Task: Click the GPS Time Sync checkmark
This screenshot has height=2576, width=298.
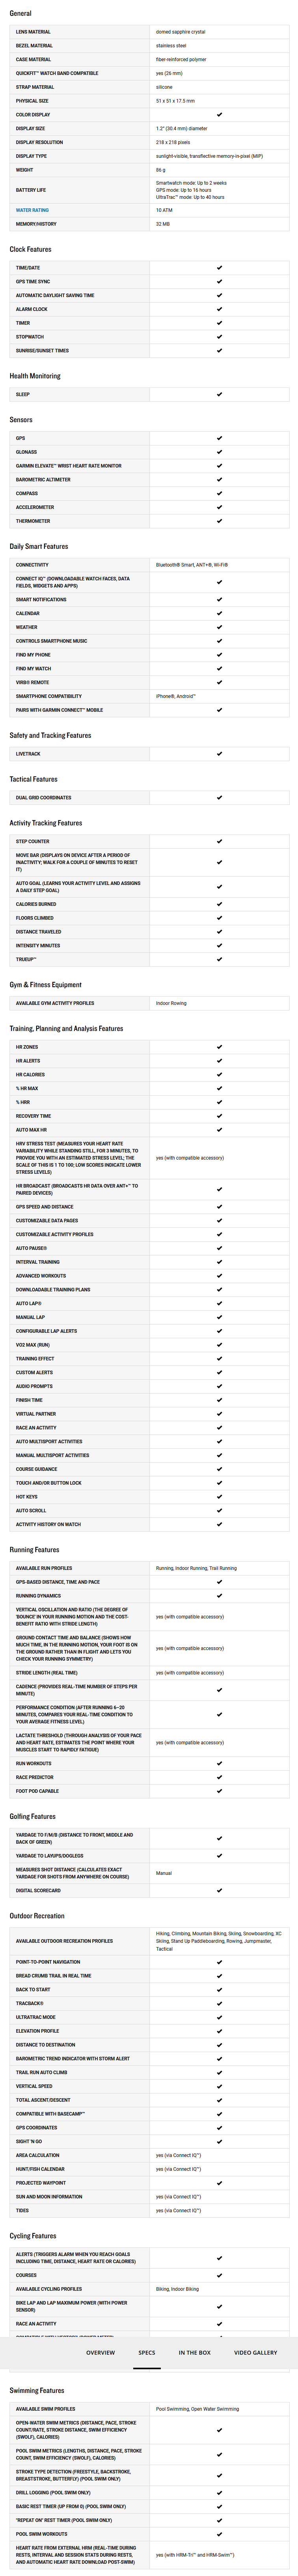Action: point(219,282)
